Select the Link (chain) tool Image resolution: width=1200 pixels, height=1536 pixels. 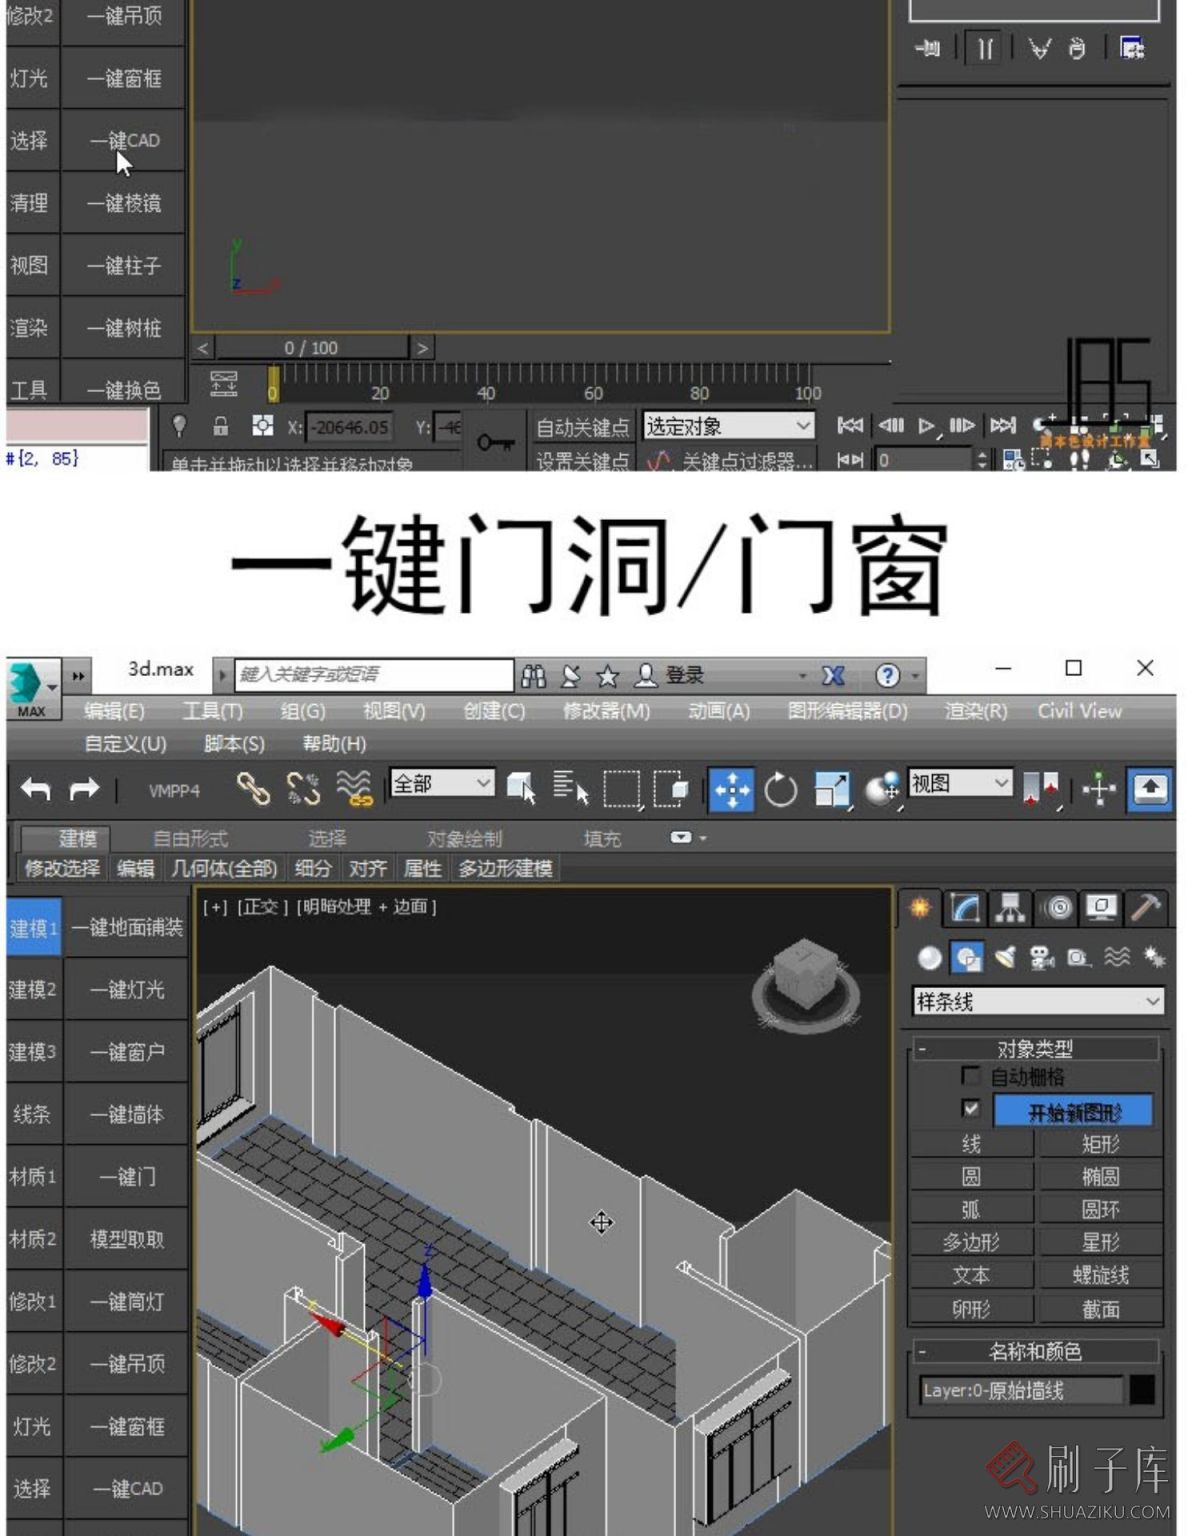pyautogui.click(x=253, y=789)
